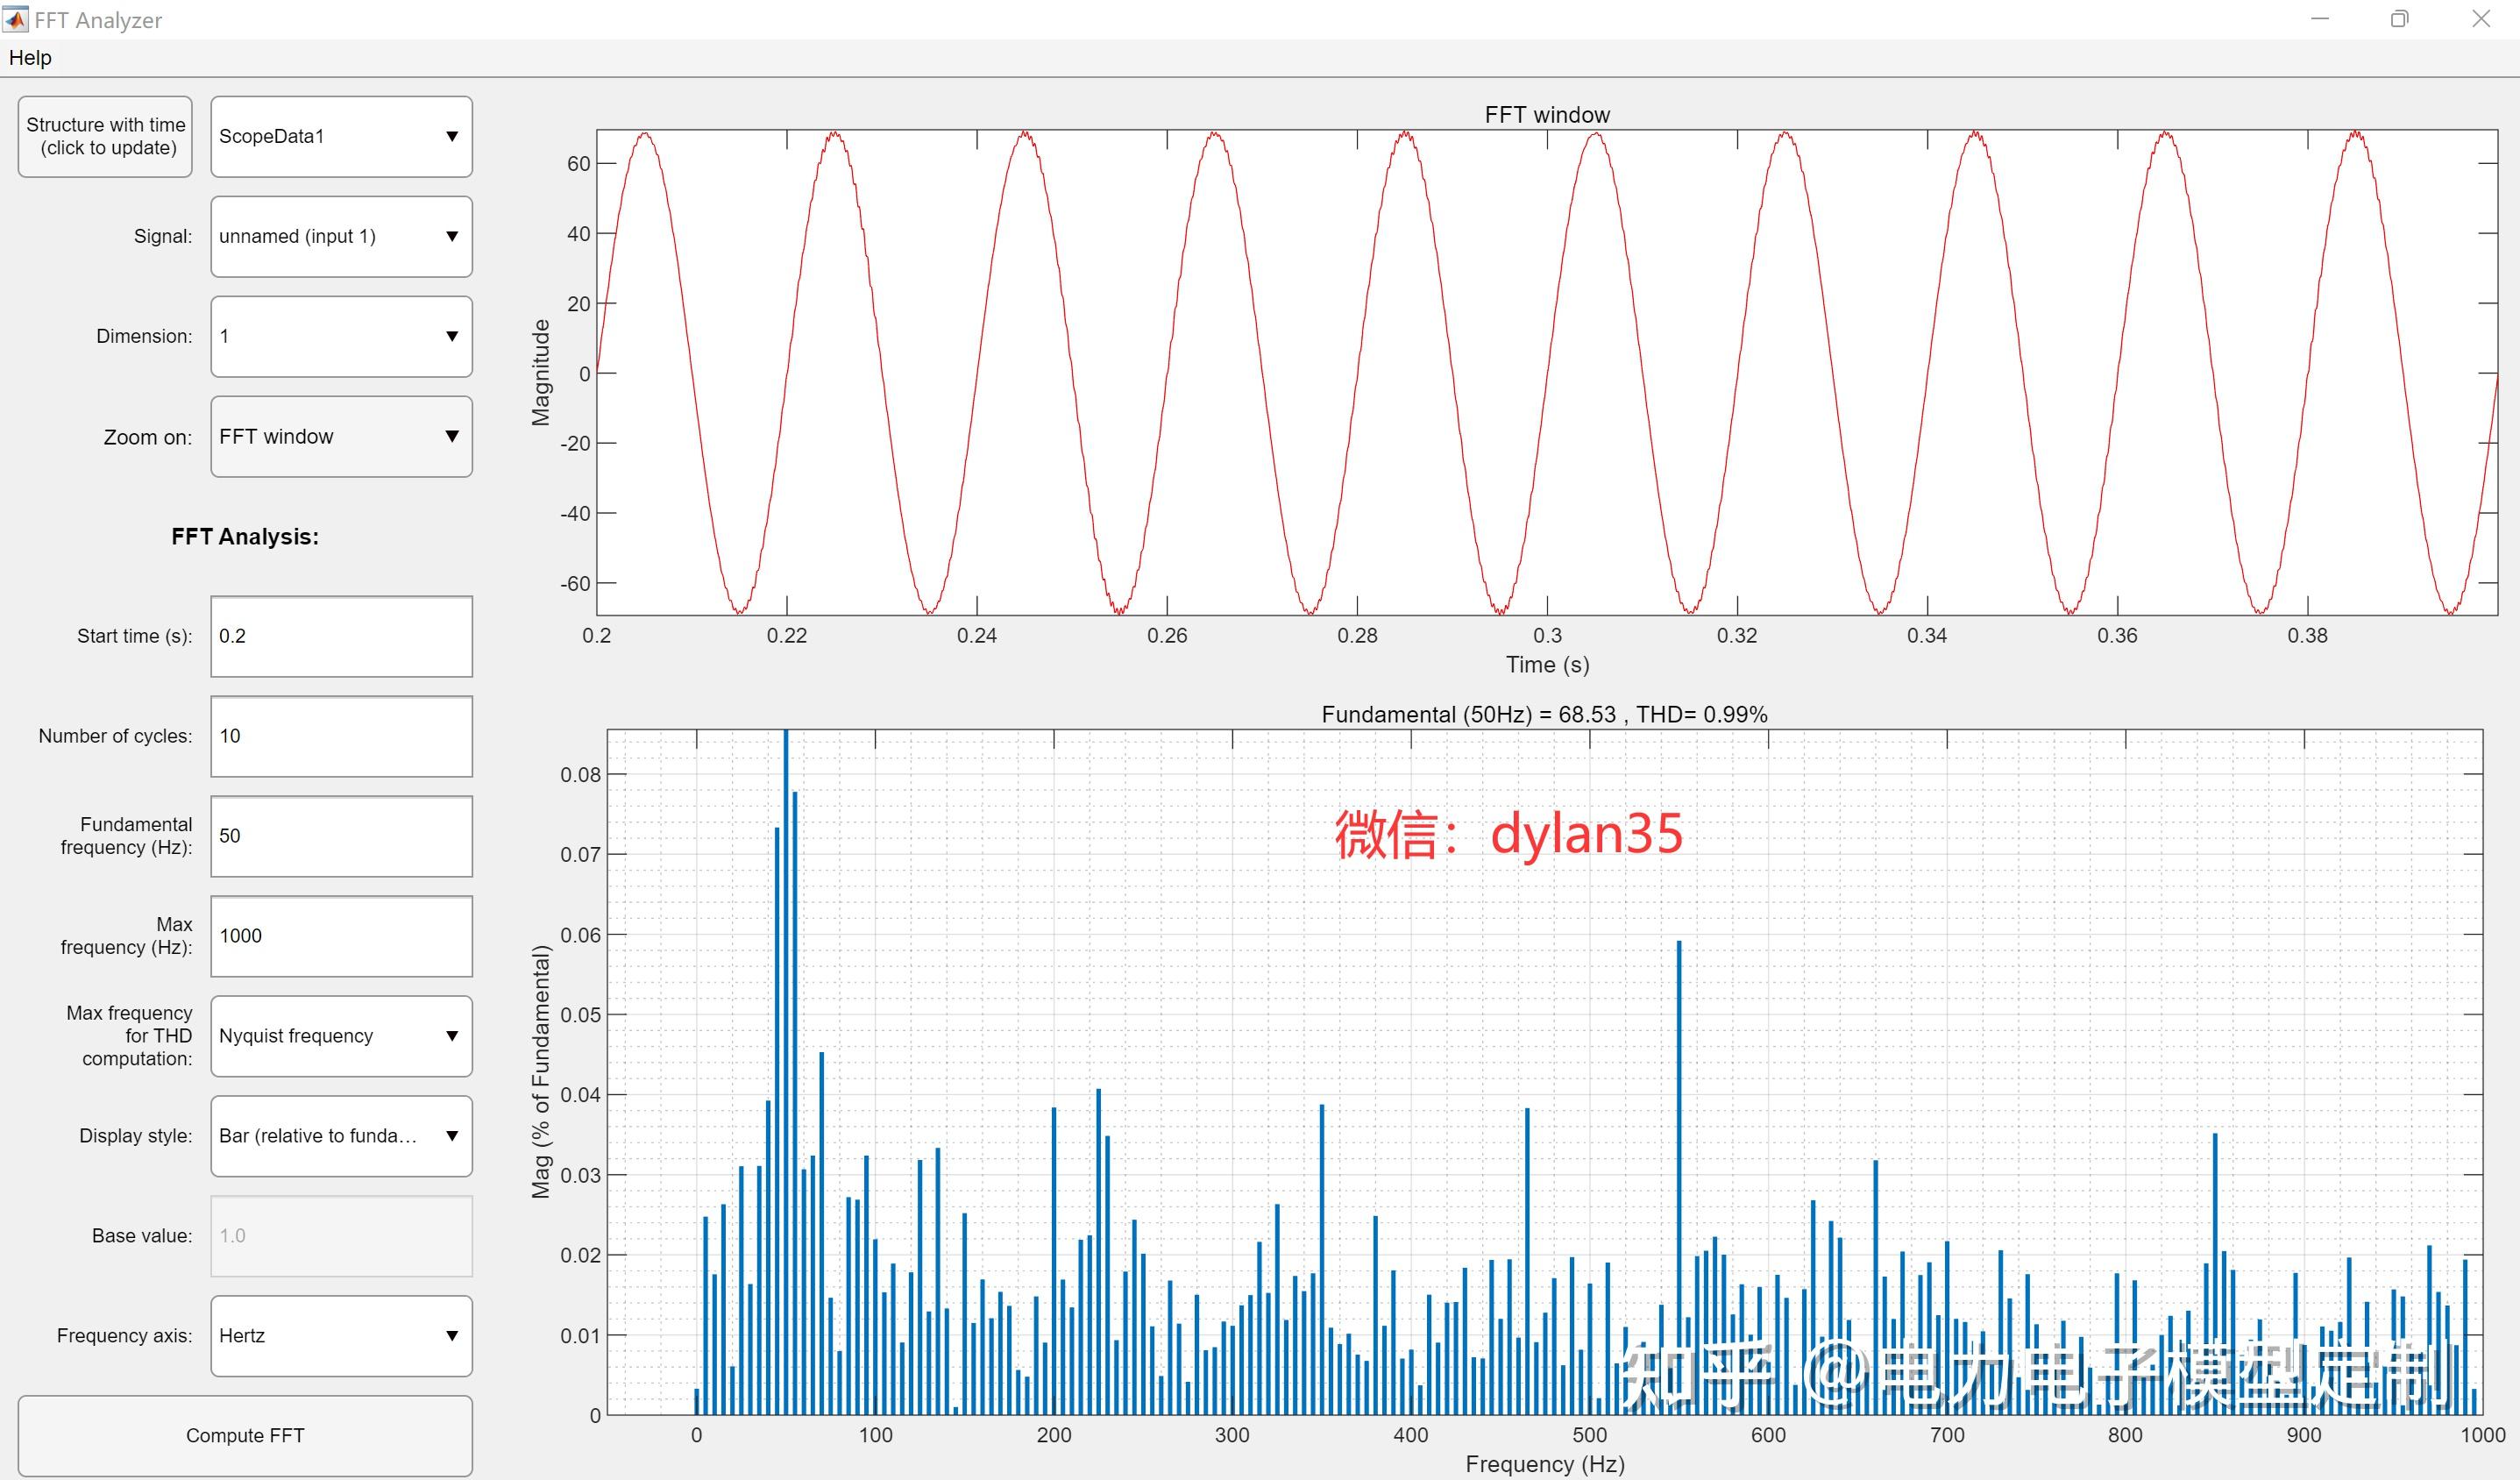2520x1480 pixels.
Task: Click the Number of cycles field
Action: pyautogui.click(x=341, y=736)
